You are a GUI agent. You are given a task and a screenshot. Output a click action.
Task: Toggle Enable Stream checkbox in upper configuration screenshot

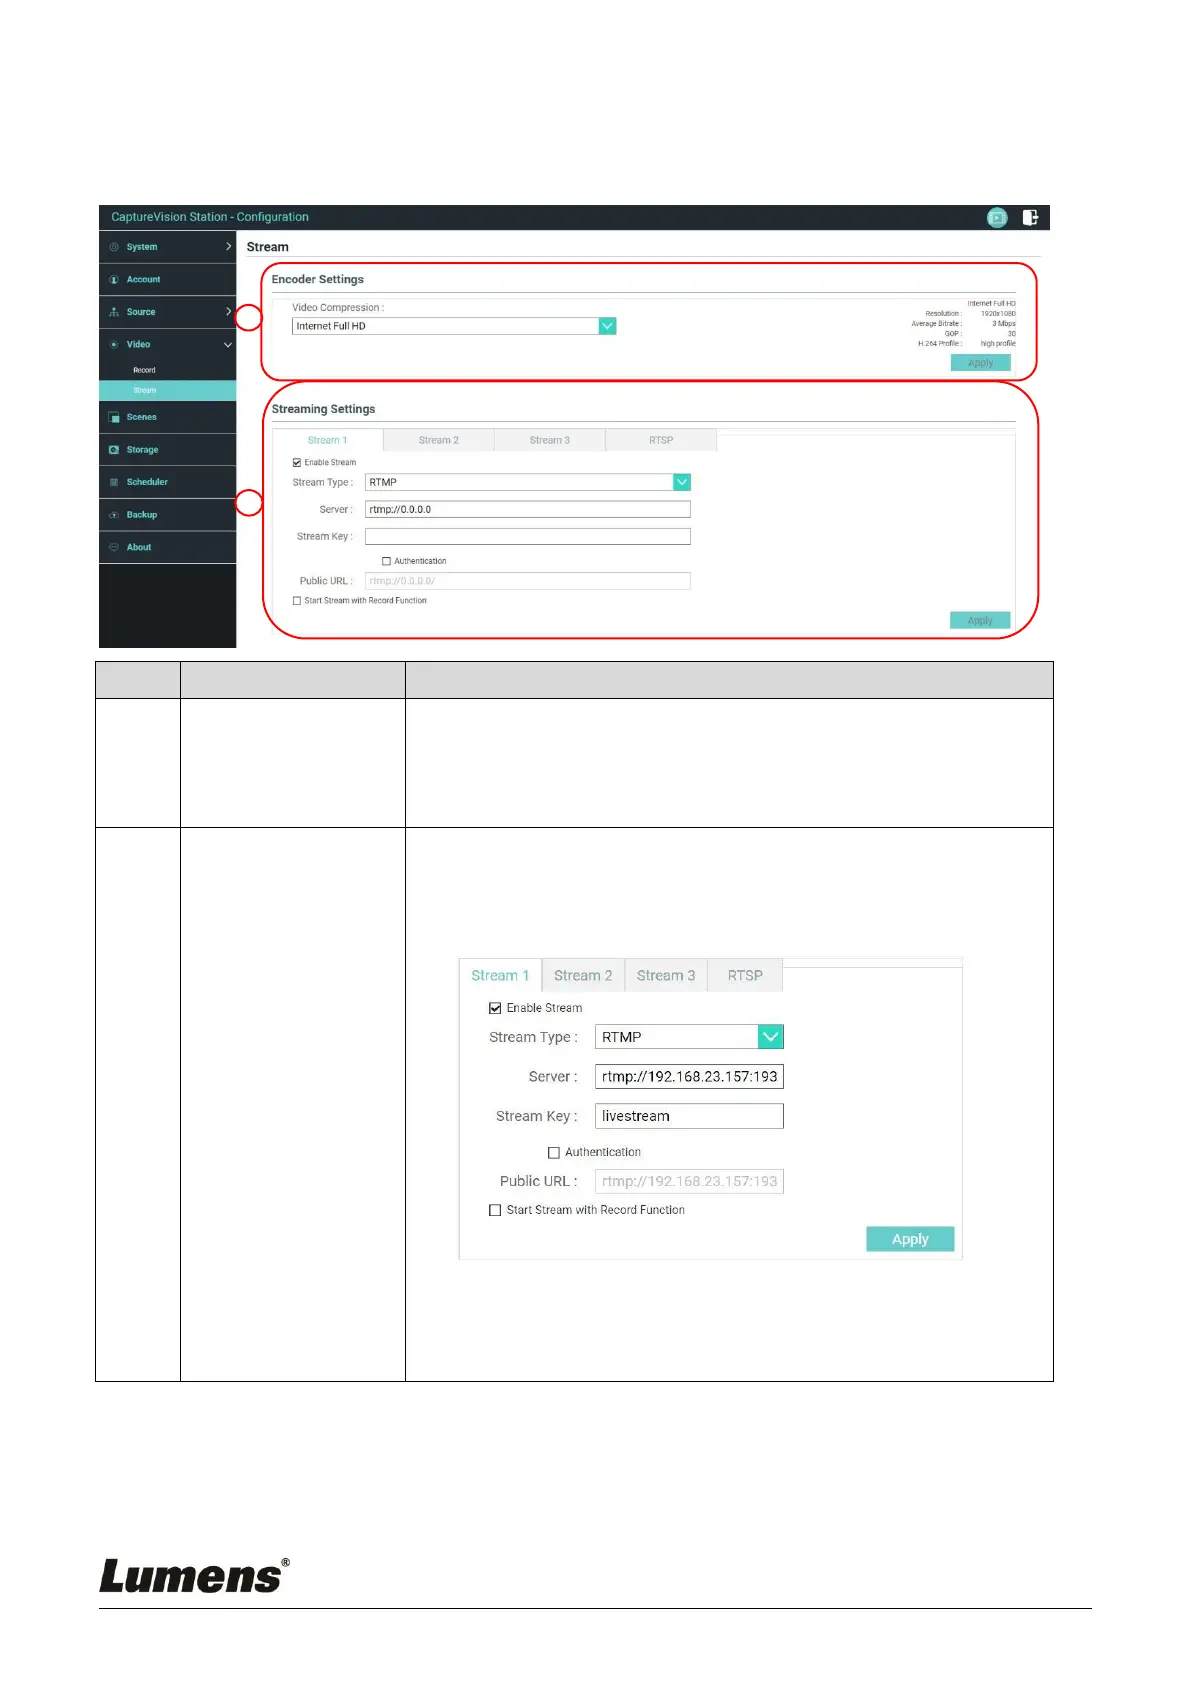tap(297, 463)
